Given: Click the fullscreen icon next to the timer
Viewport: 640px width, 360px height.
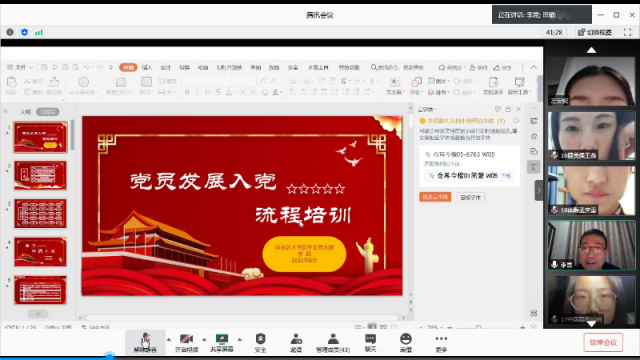Looking at the screenshot, I should [627, 32].
